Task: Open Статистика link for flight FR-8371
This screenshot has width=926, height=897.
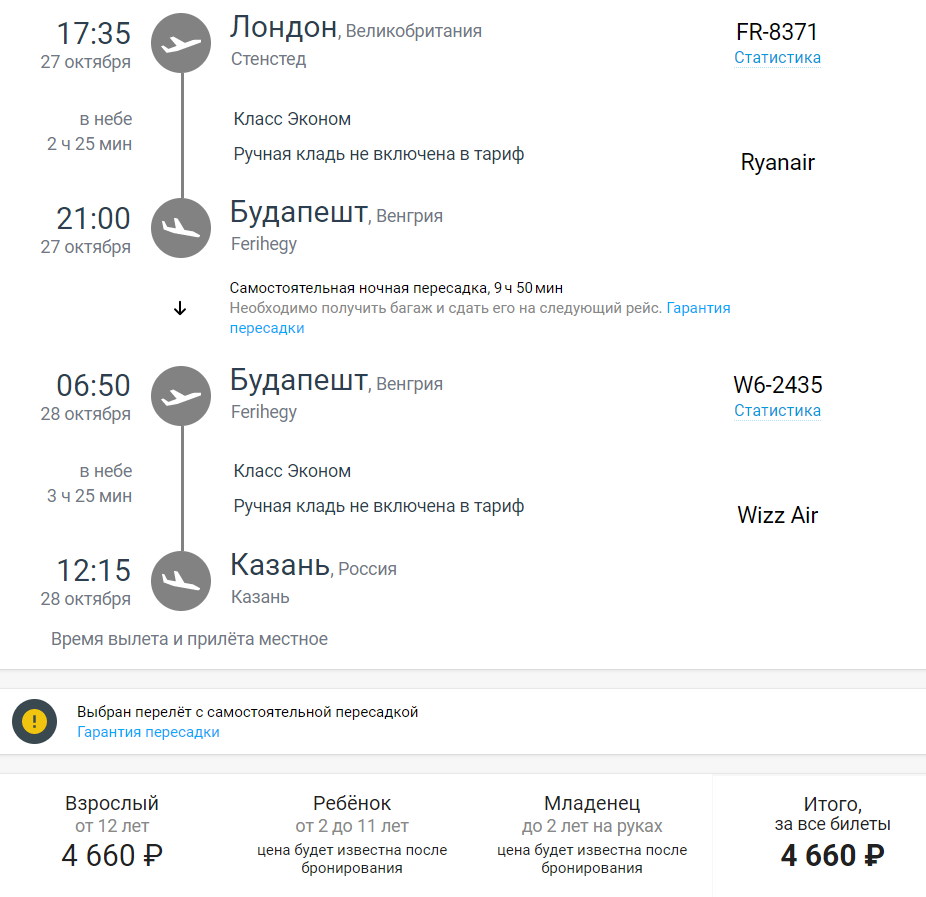Action: (777, 58)
